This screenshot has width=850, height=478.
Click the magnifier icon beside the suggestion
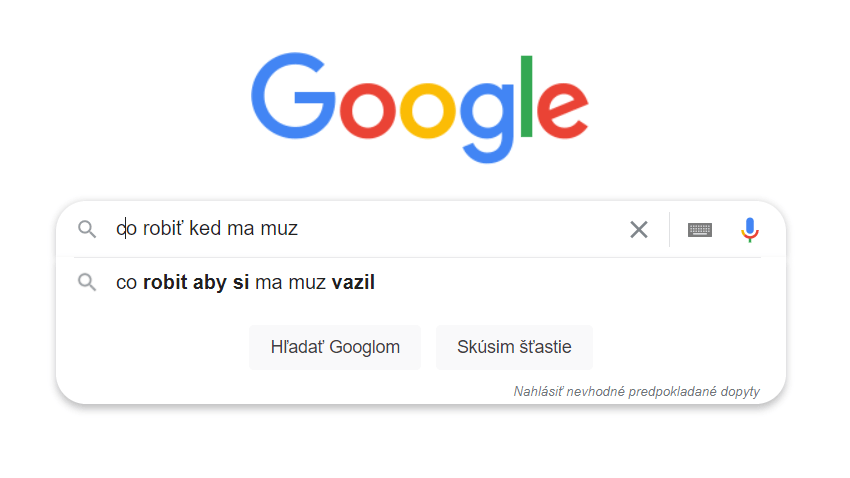tap(87, 282)
